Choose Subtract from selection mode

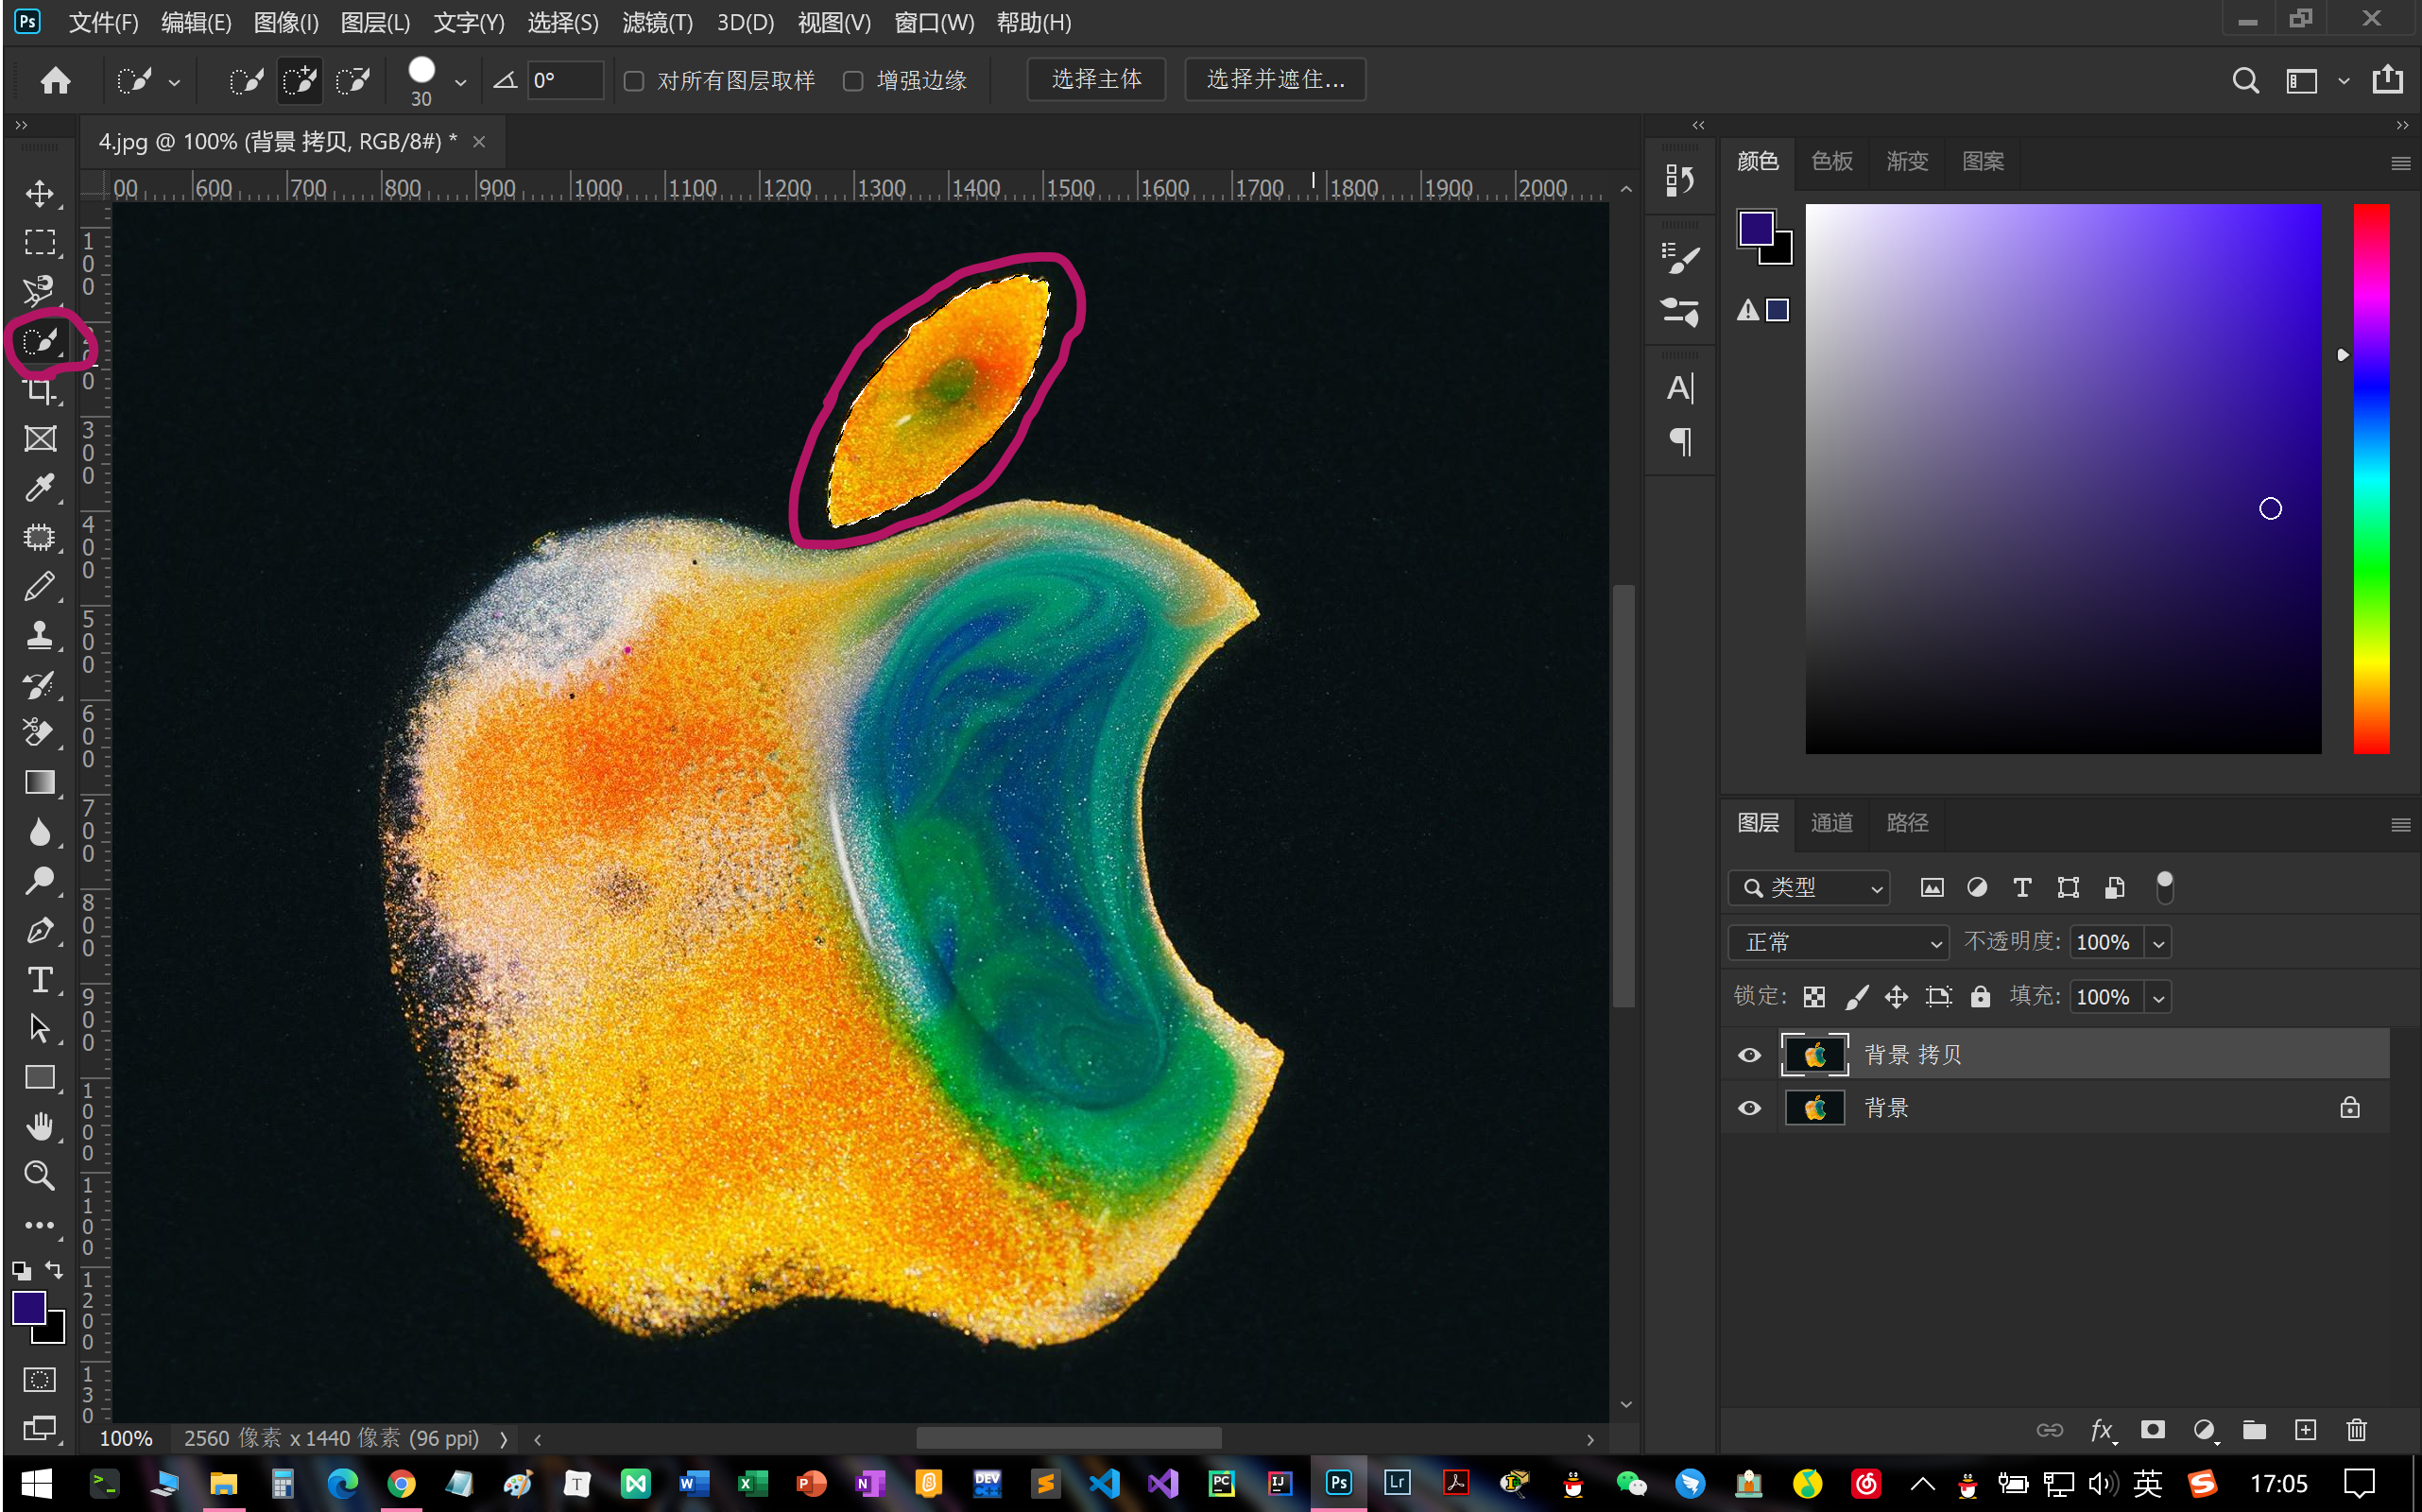click(353, 80)
